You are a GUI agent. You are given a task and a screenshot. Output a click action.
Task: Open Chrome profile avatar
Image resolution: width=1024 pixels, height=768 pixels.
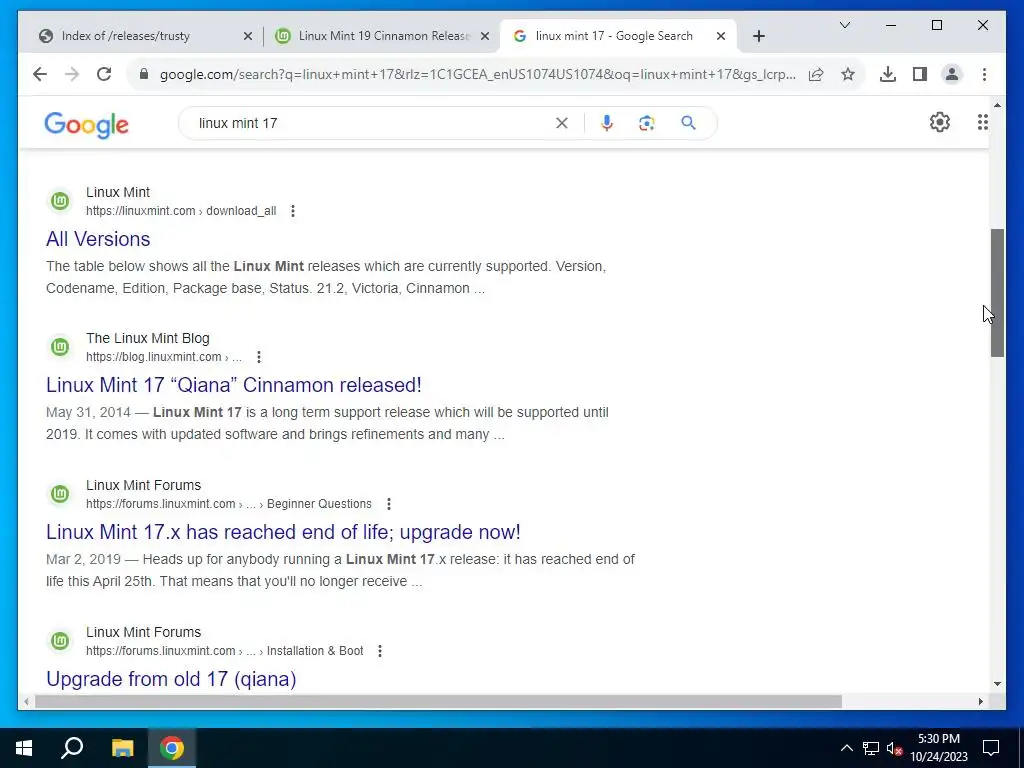tap(952, 74)
